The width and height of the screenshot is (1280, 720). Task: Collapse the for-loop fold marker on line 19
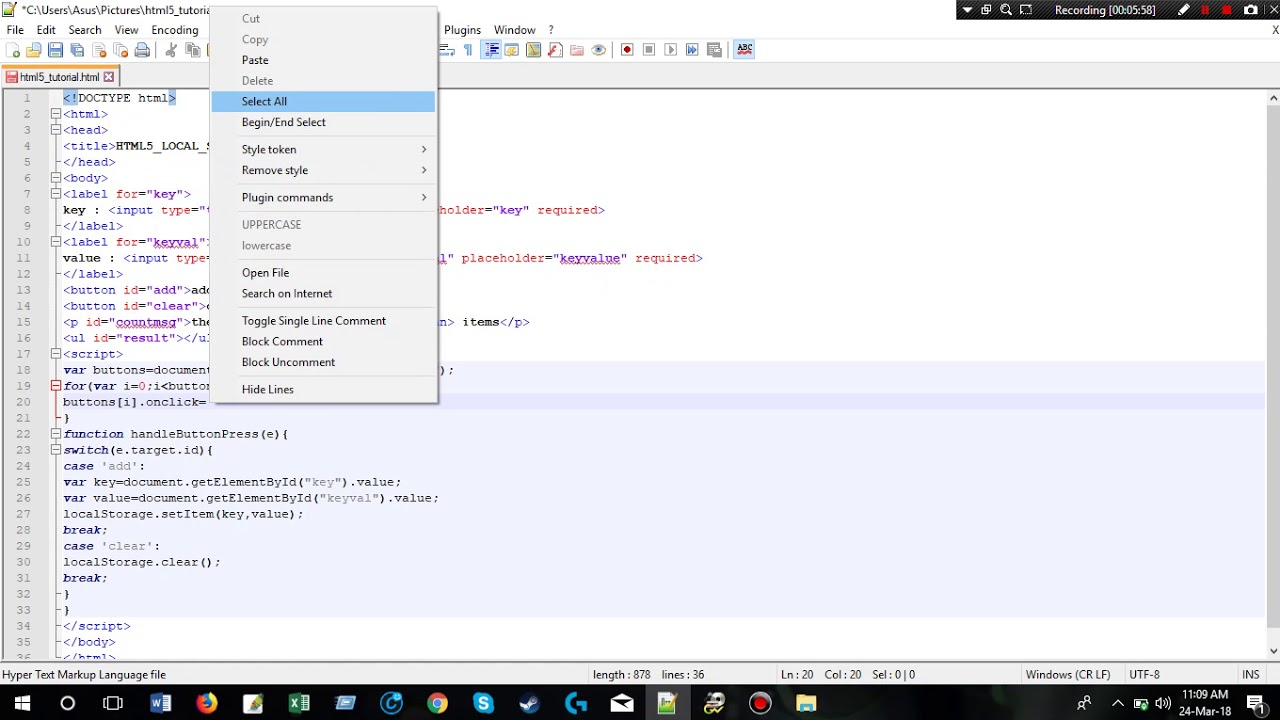tap(56, 386)
